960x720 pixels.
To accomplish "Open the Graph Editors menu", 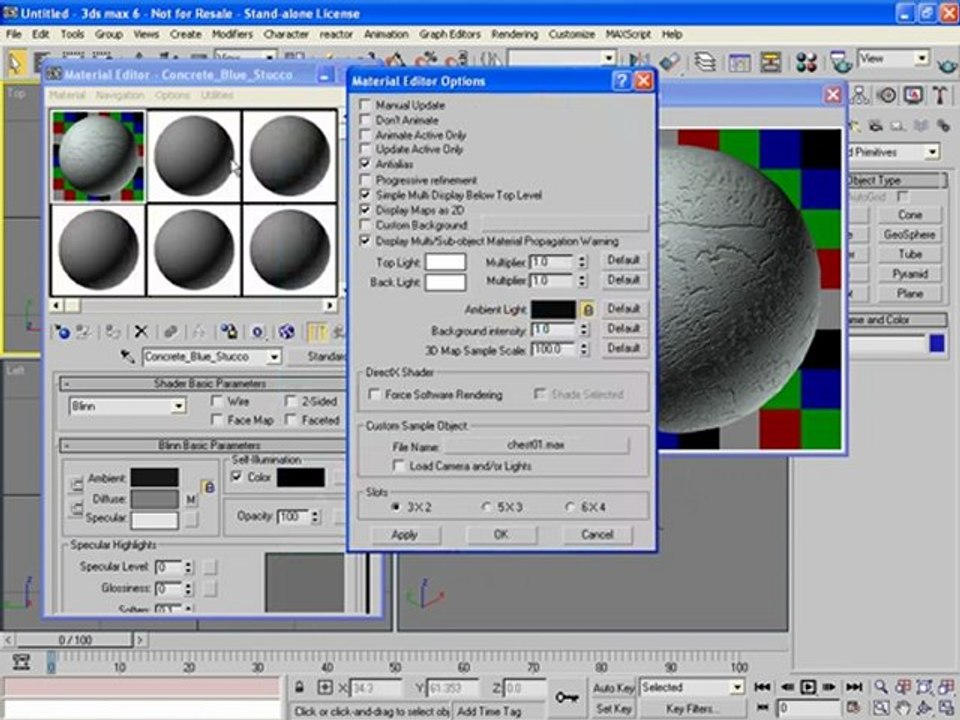I will coord(449,34).
